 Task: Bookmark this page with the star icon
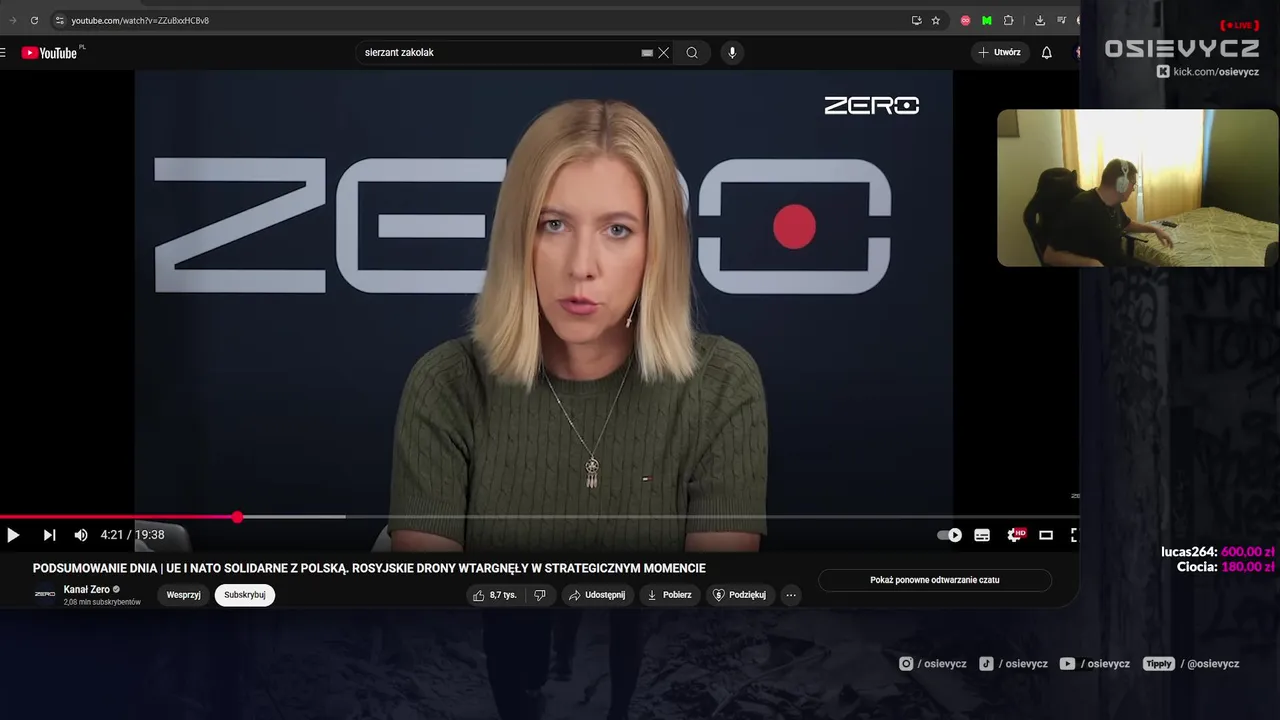click(936, 20)
